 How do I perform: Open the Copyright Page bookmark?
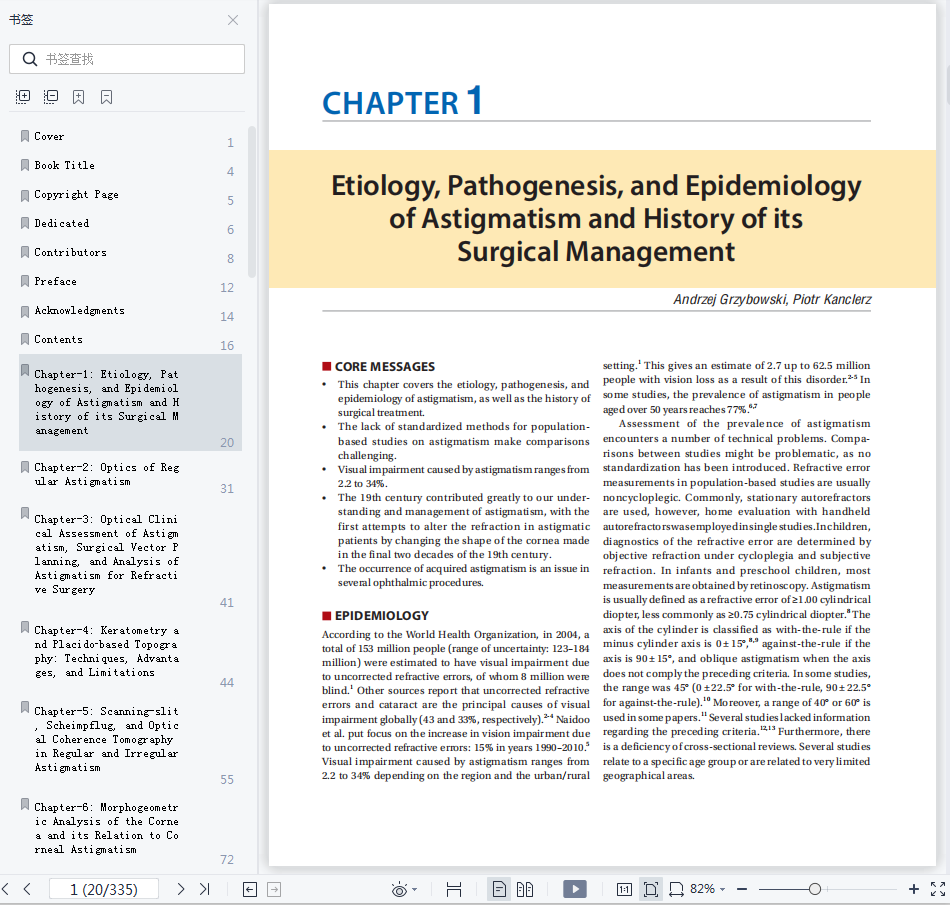tap(76, 194)
